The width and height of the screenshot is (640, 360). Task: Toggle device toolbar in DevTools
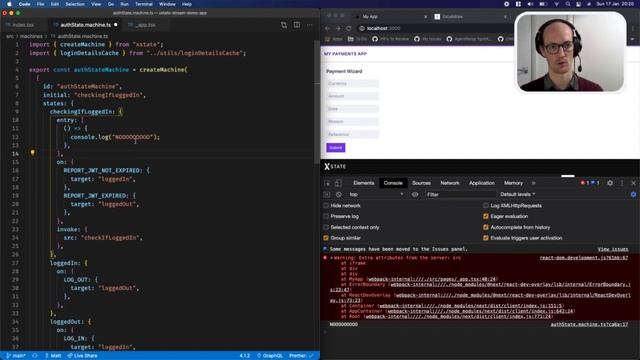coord(338,183)
